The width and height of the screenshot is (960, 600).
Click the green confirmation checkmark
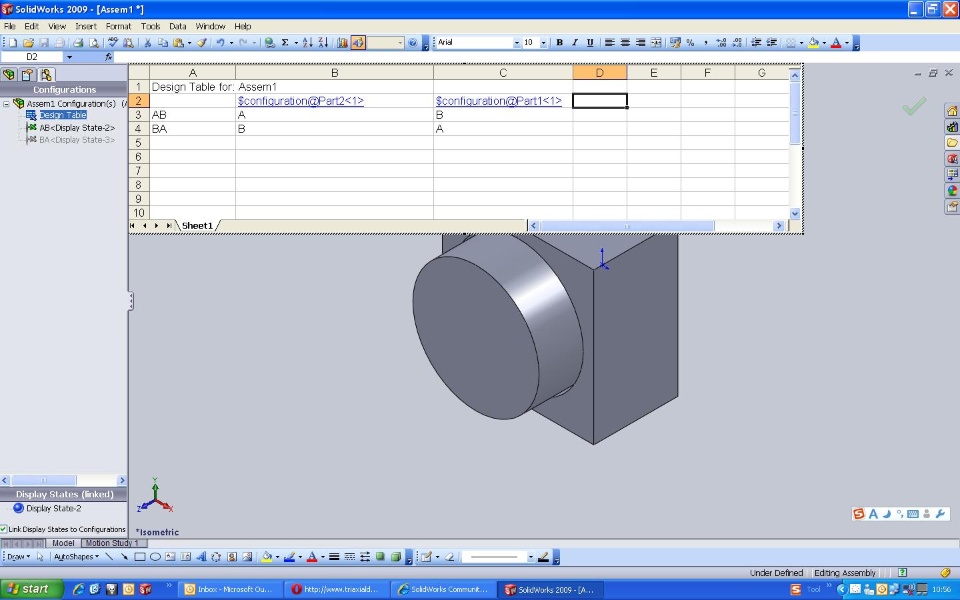tap(913, 106)
